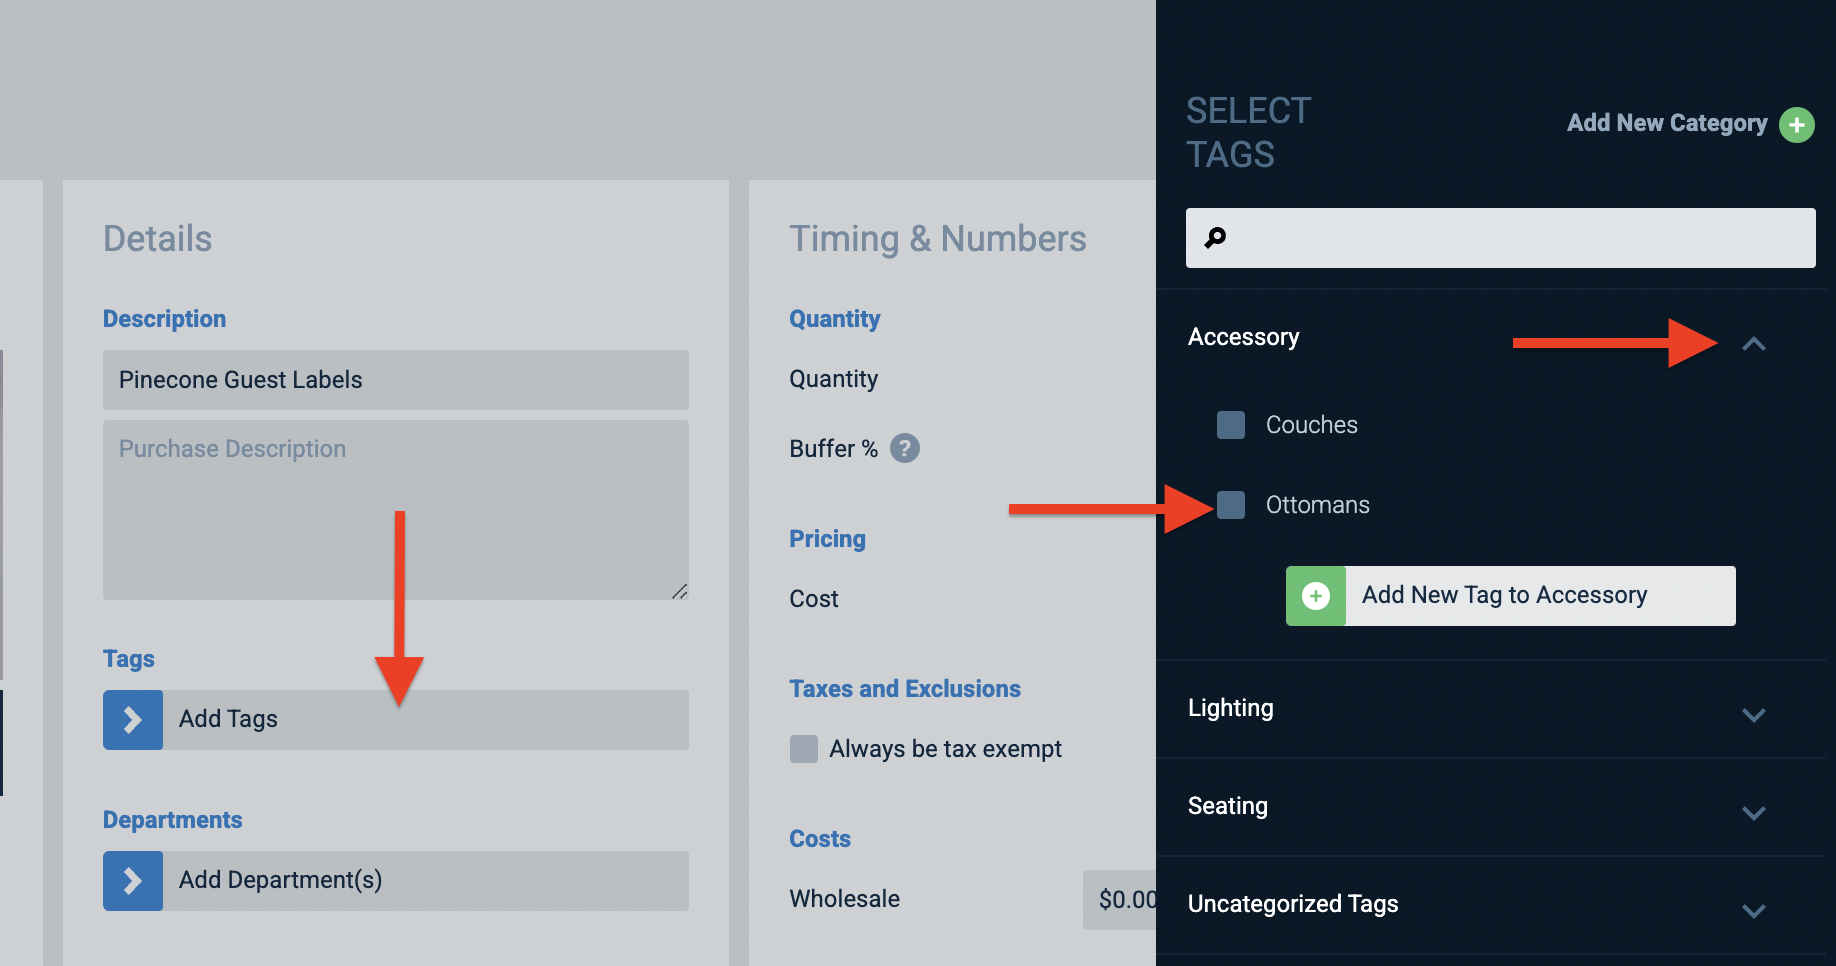The height and width of the screenshot is (966, 1836).
Task: Click the Uncategorized Tags label
Action: point(1293,904)
